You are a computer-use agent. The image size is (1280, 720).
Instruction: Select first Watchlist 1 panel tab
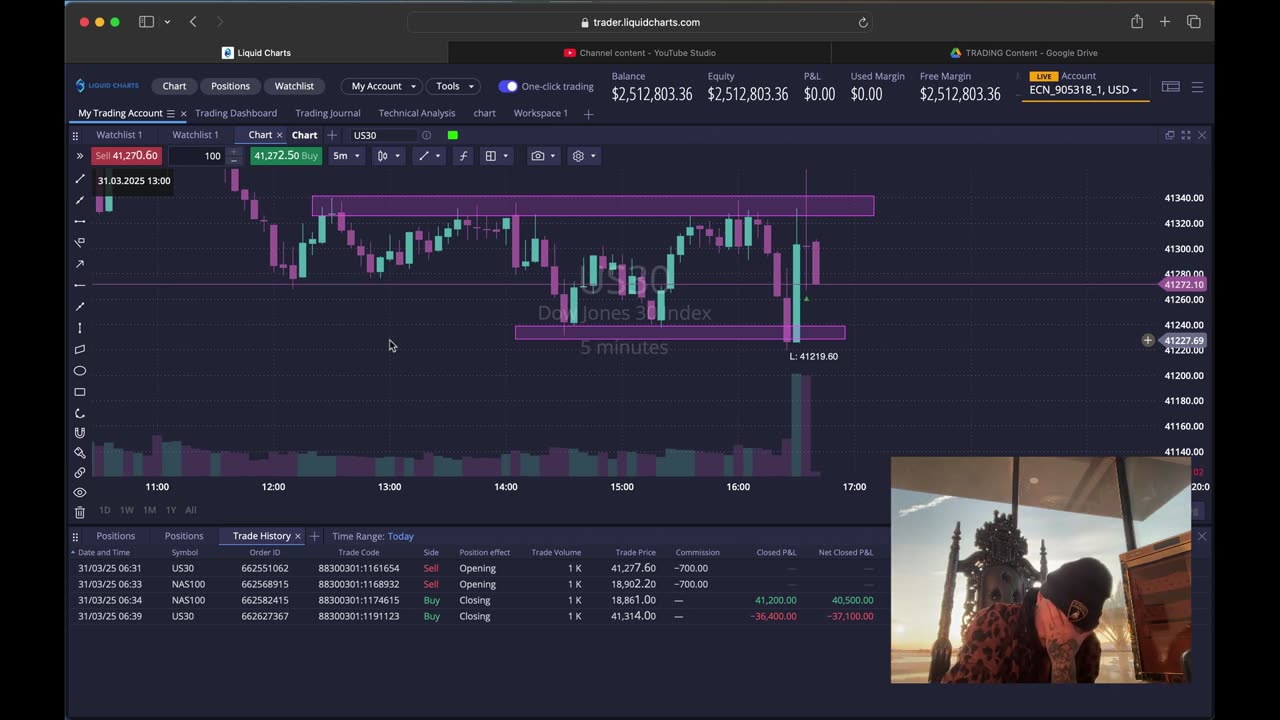point(119,135)
